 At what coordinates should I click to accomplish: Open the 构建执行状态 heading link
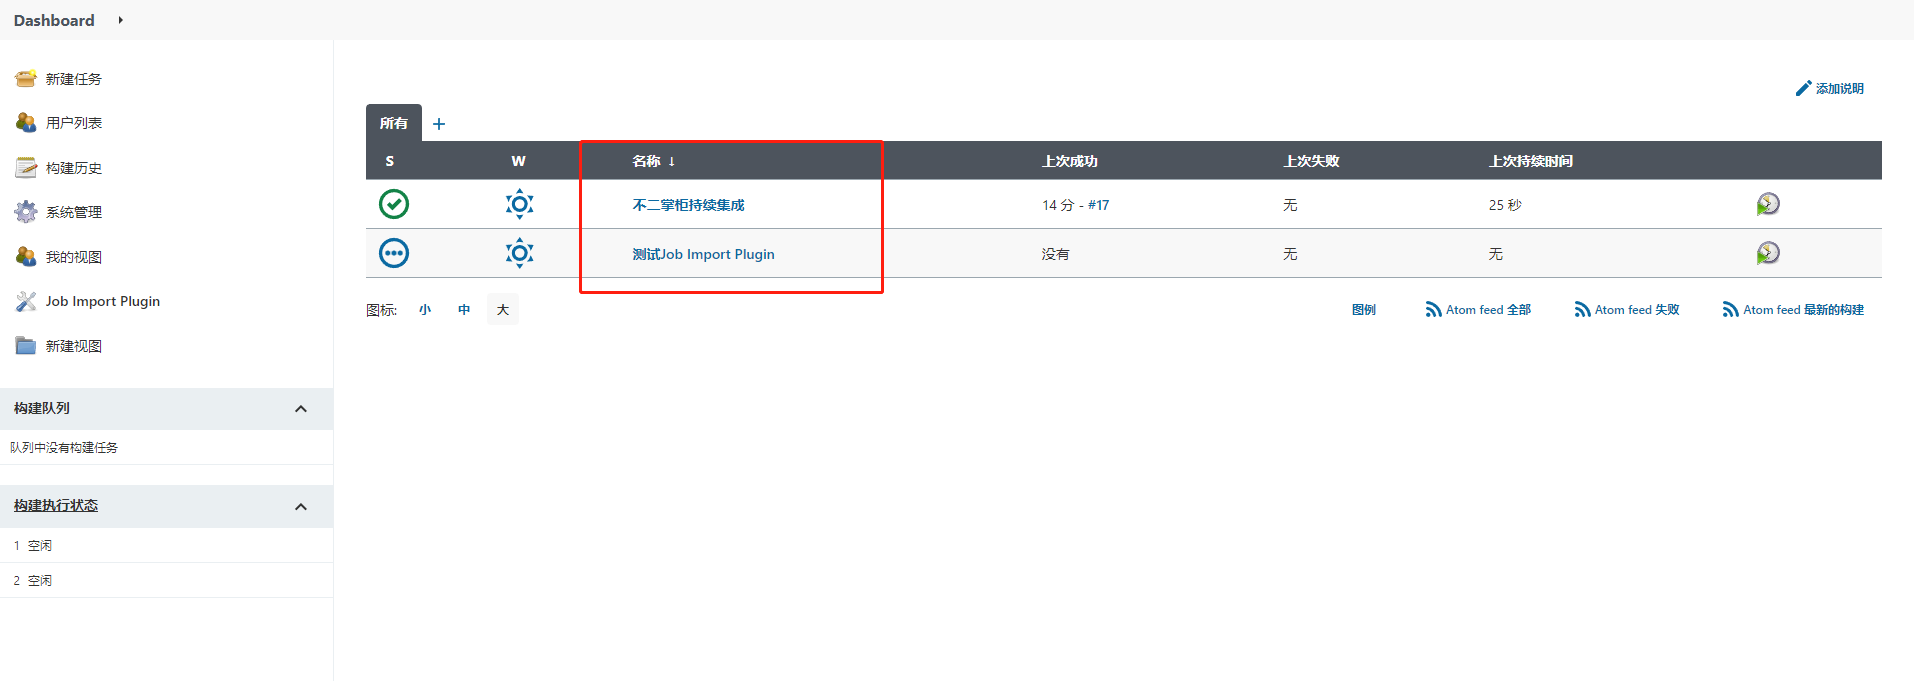pyautogui.click(x=56, y=506)
